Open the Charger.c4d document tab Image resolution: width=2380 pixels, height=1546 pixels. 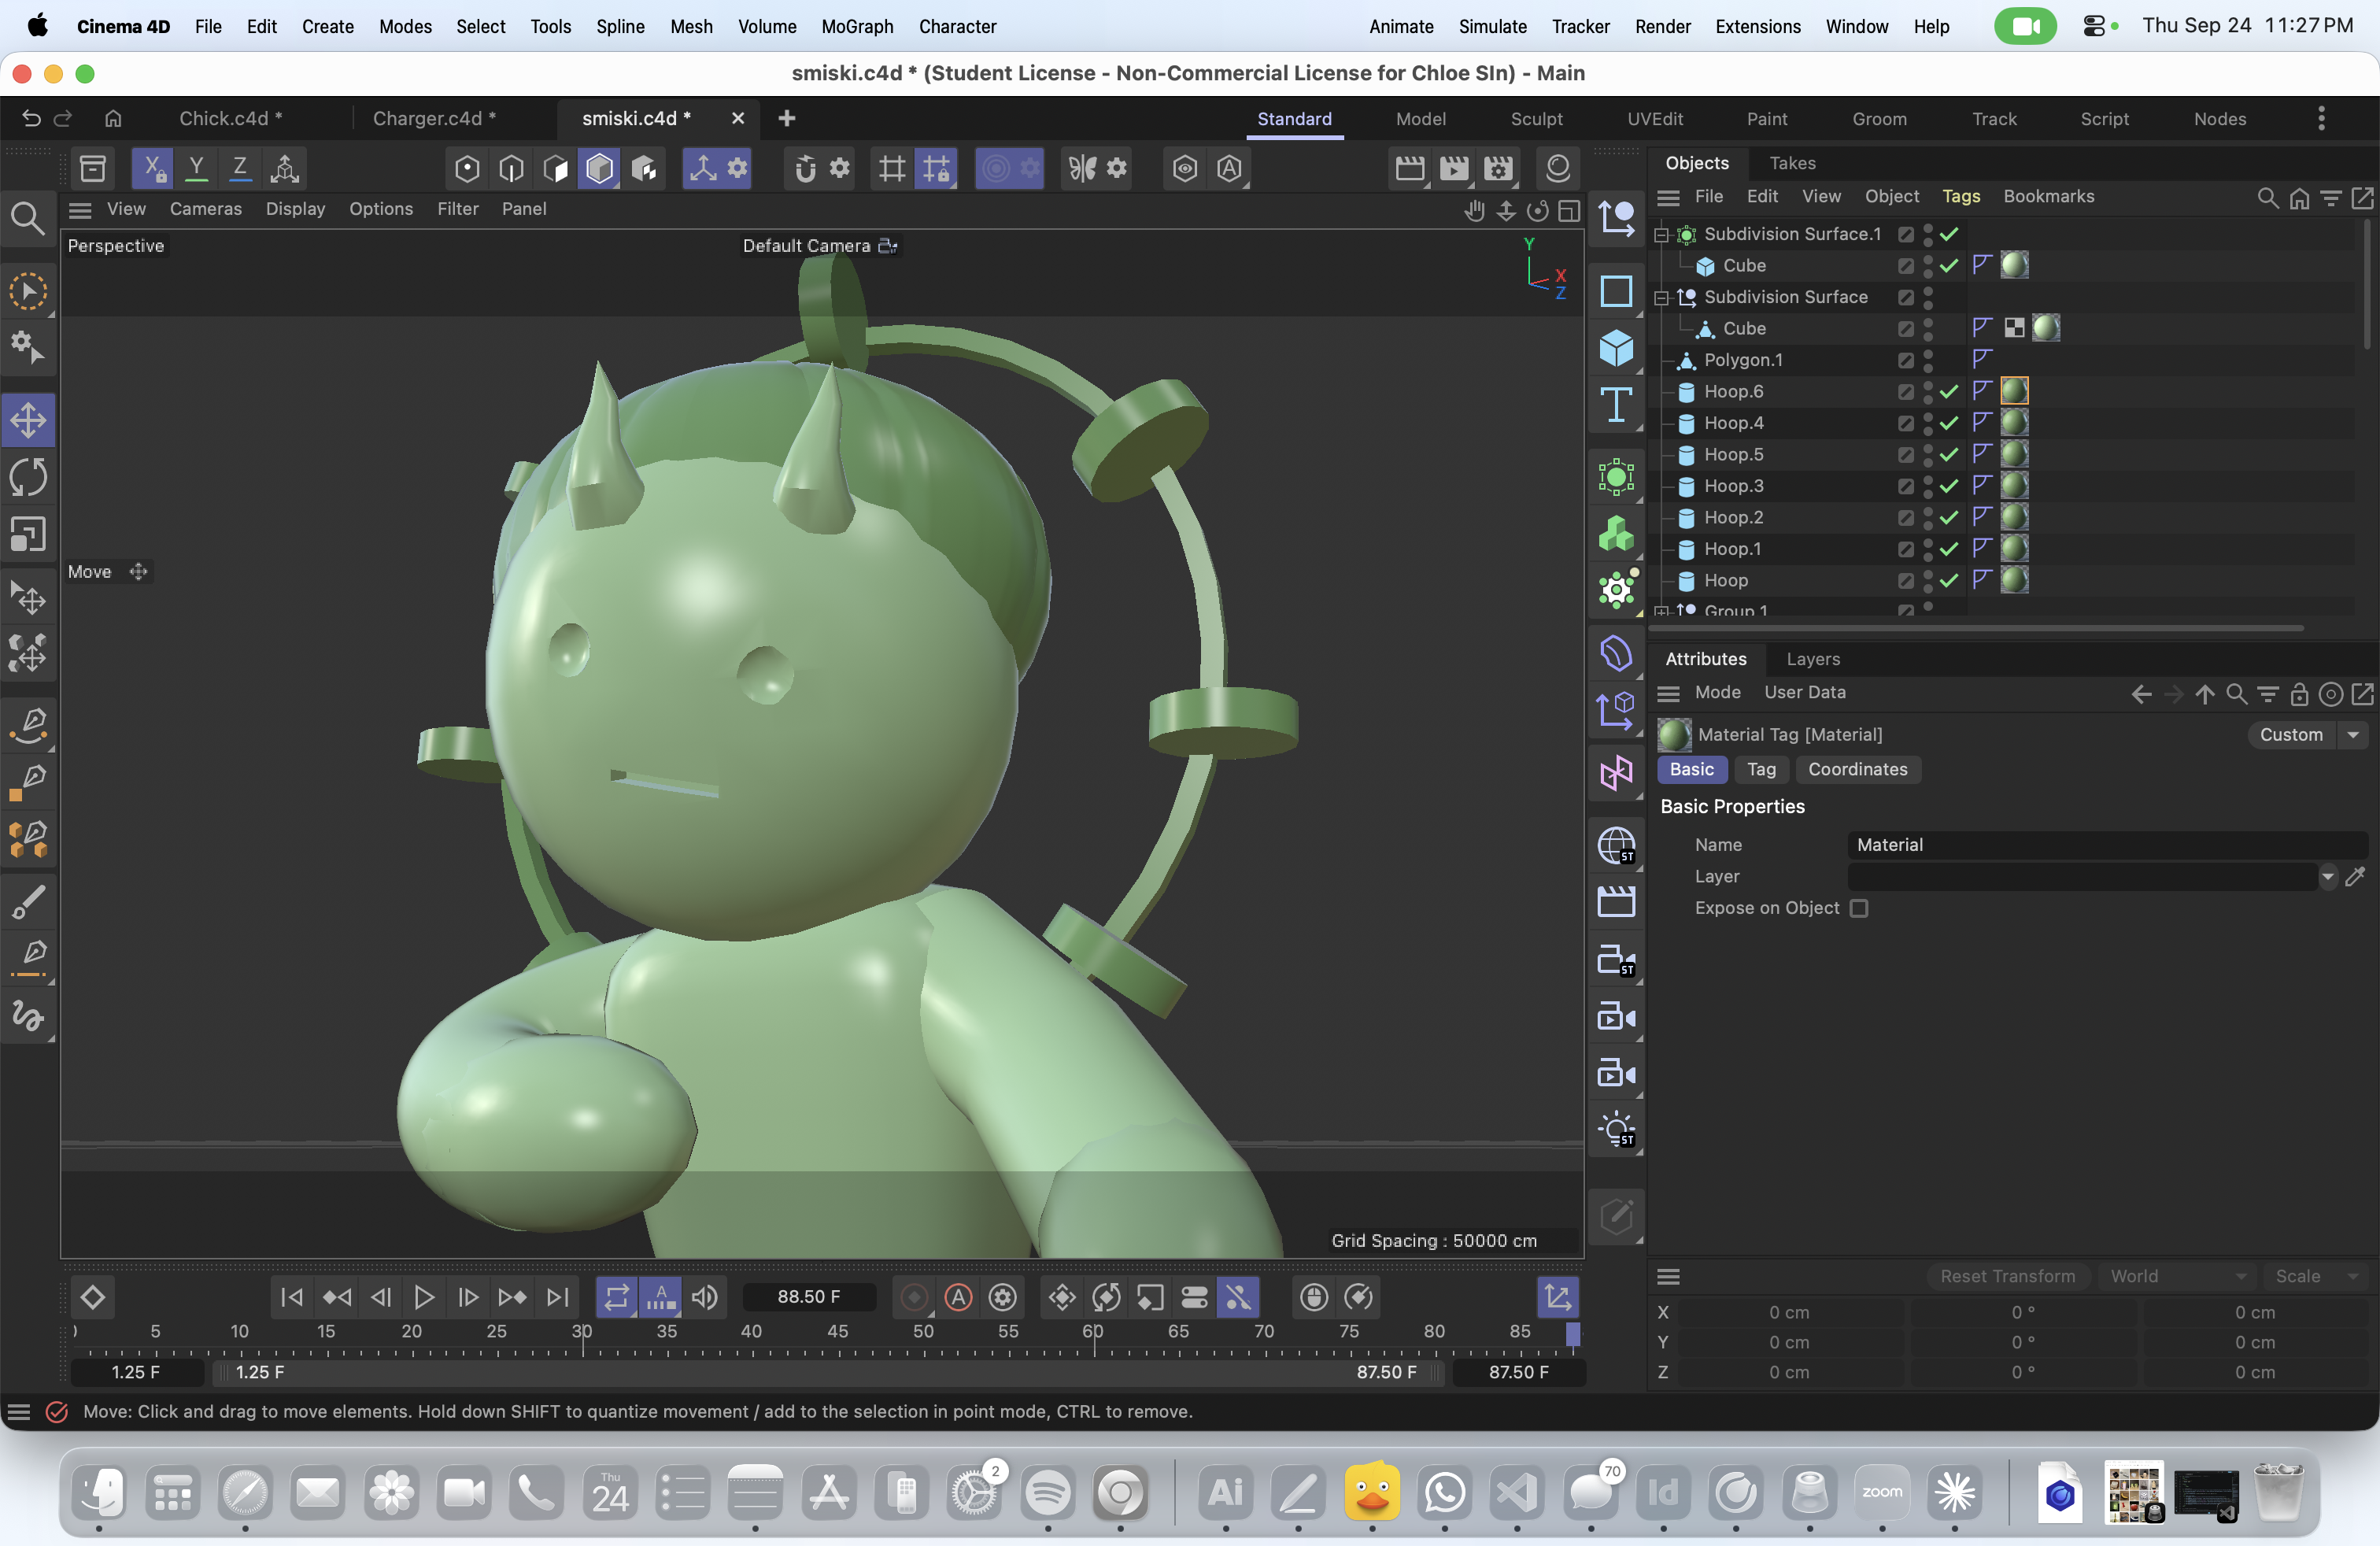pyautogui.click(x=435, y=118)
